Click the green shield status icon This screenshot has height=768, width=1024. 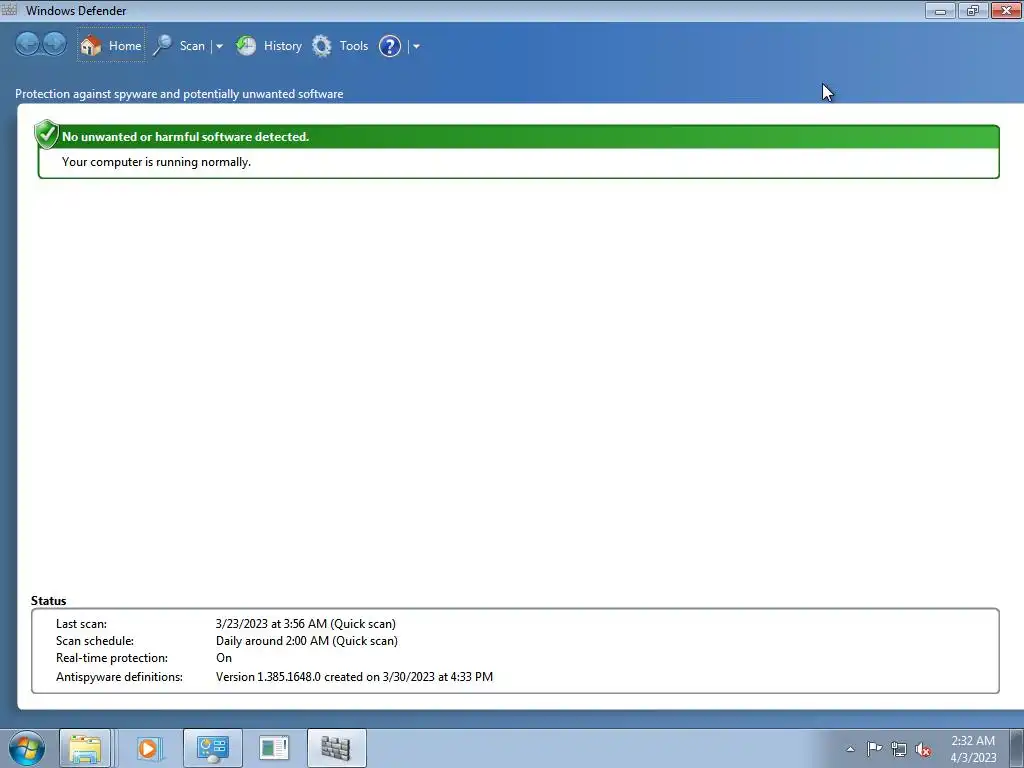[x=46, y=134]
